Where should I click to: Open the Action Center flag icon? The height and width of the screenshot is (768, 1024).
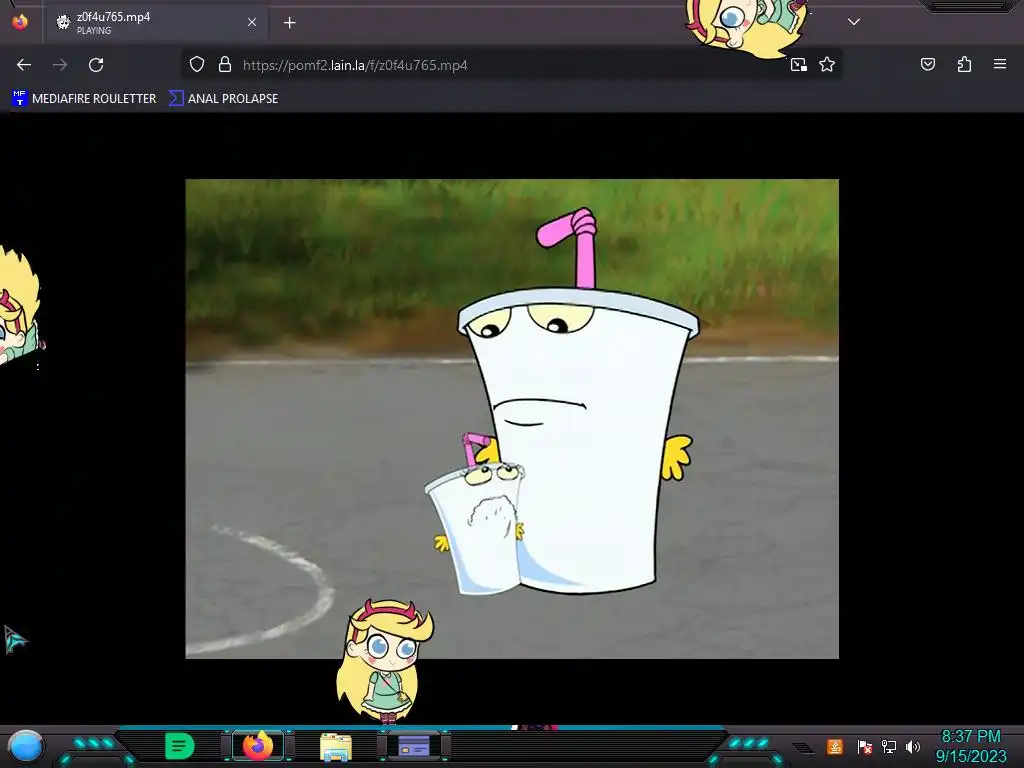pos(865,746)
